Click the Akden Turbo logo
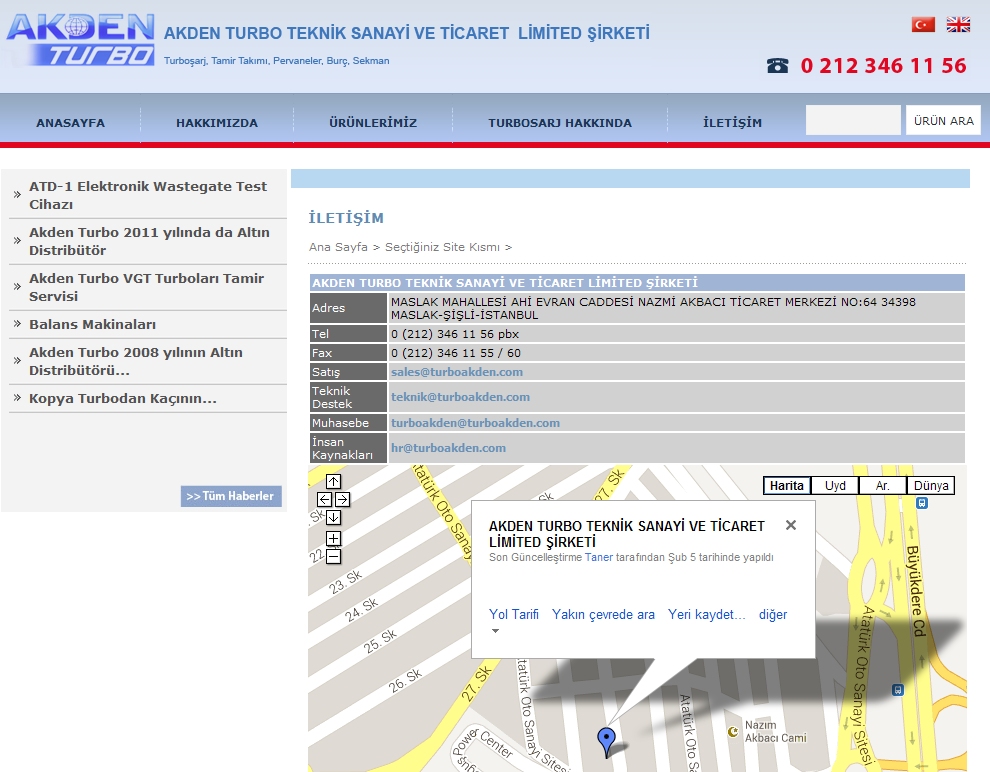 click(80, 39)
